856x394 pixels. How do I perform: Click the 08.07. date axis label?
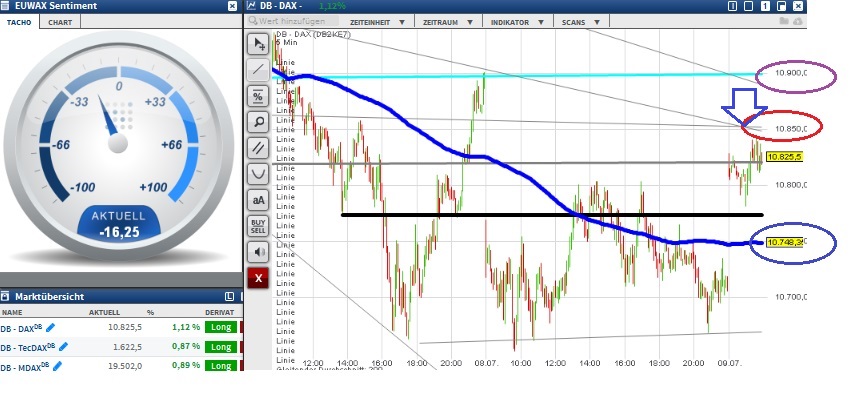[x=485, y=363]
